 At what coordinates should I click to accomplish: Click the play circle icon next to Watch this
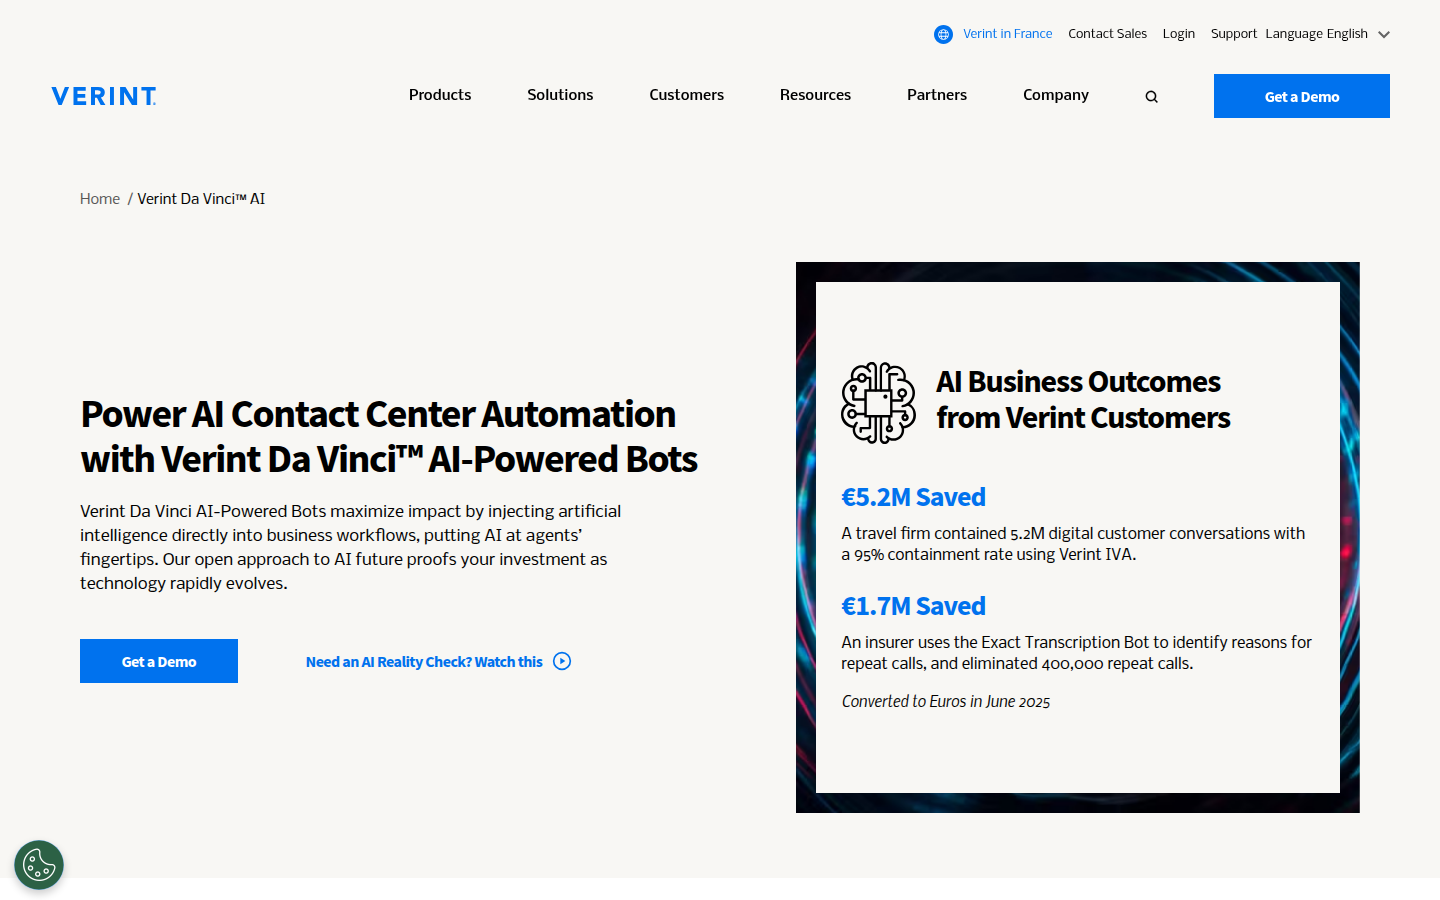562,661
